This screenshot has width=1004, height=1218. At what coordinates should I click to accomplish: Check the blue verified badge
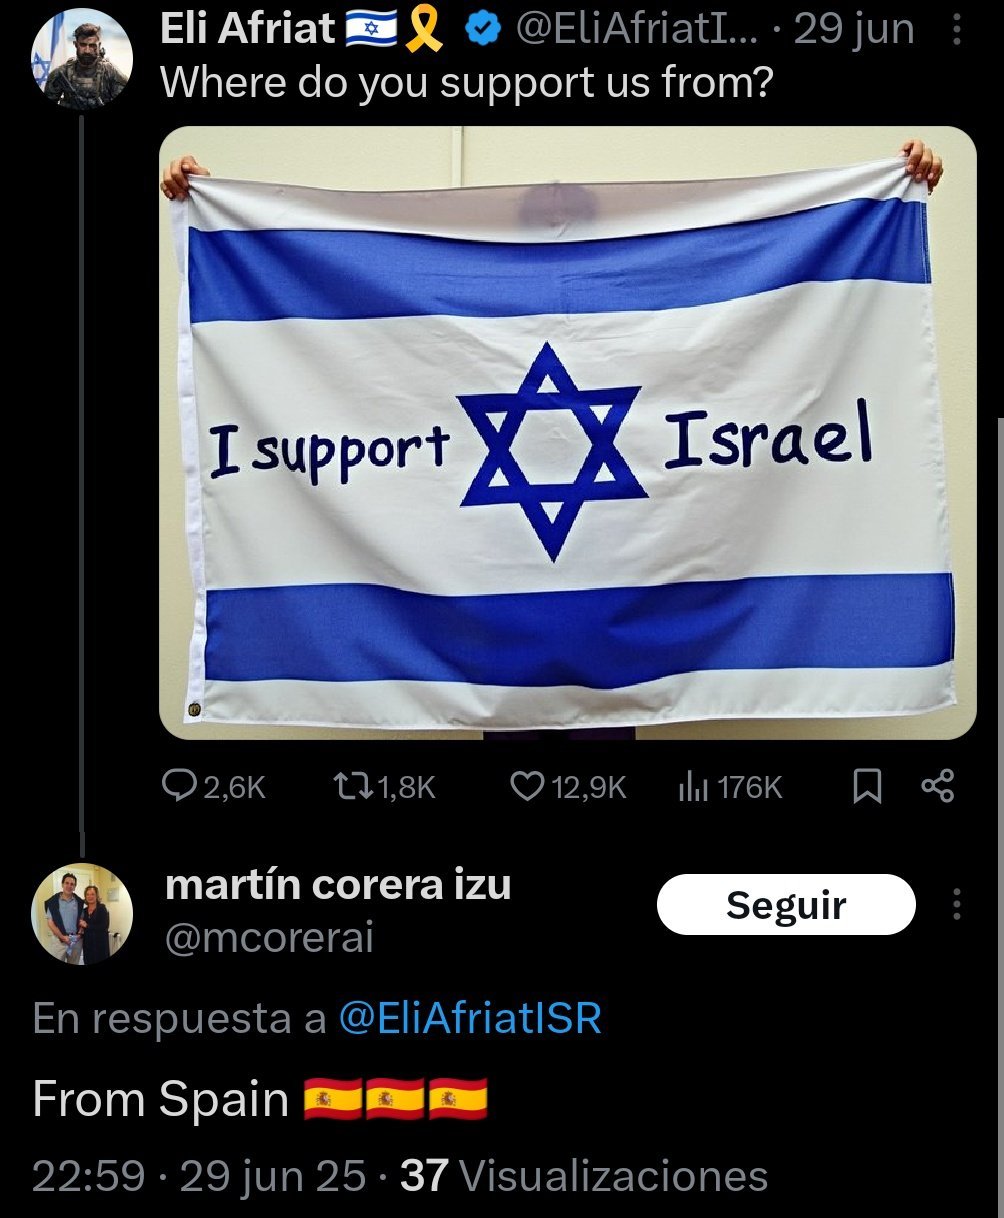[484, 30]
